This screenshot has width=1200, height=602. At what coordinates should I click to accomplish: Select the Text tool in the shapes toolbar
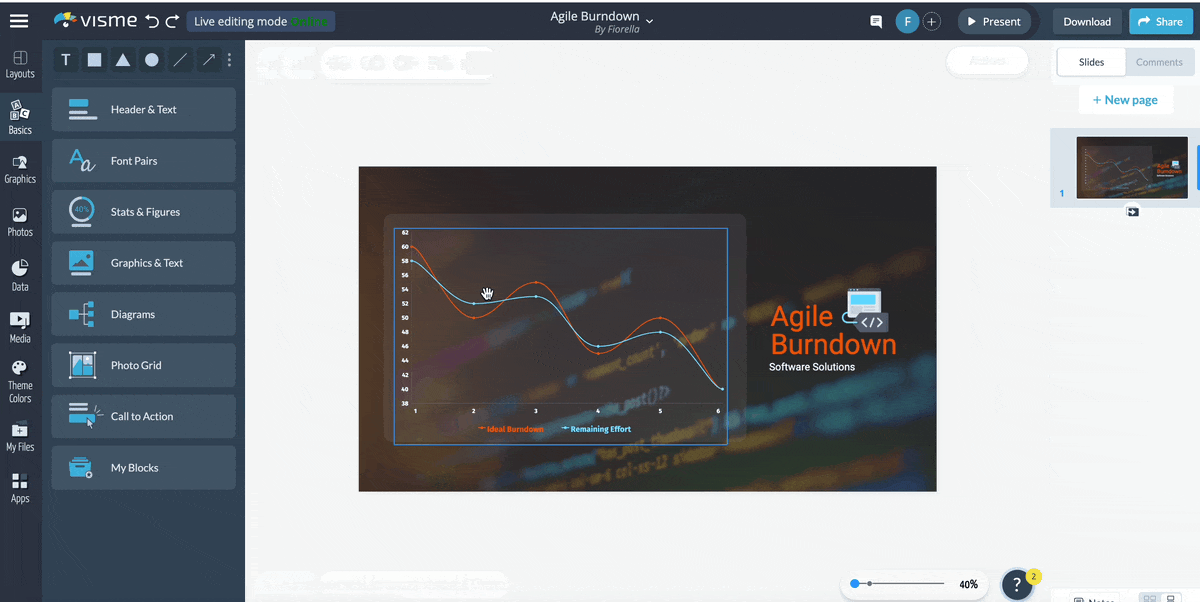pyautogui.click(x=65, y=60)
